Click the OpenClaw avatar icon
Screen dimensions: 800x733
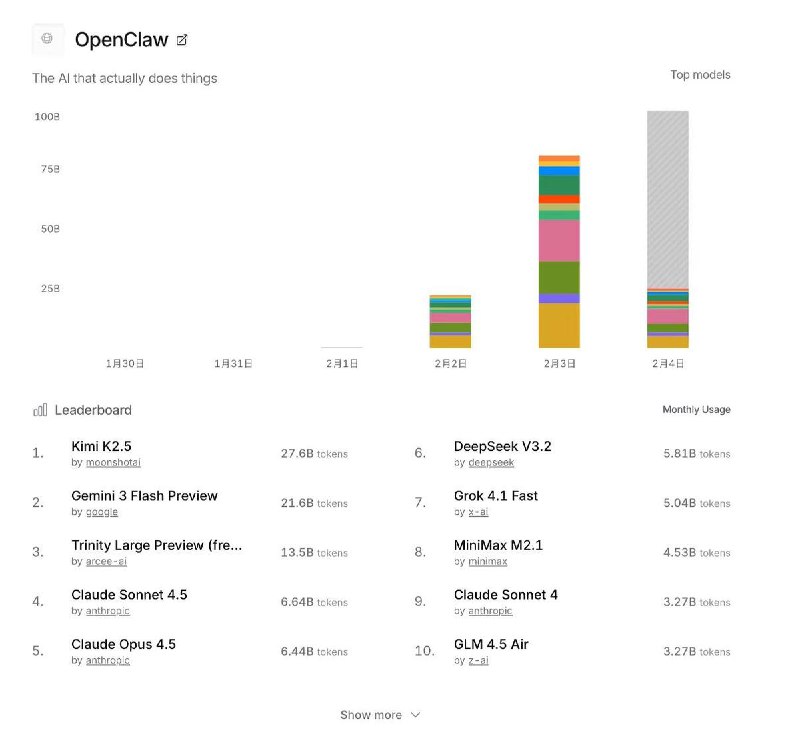click(47, 38)
